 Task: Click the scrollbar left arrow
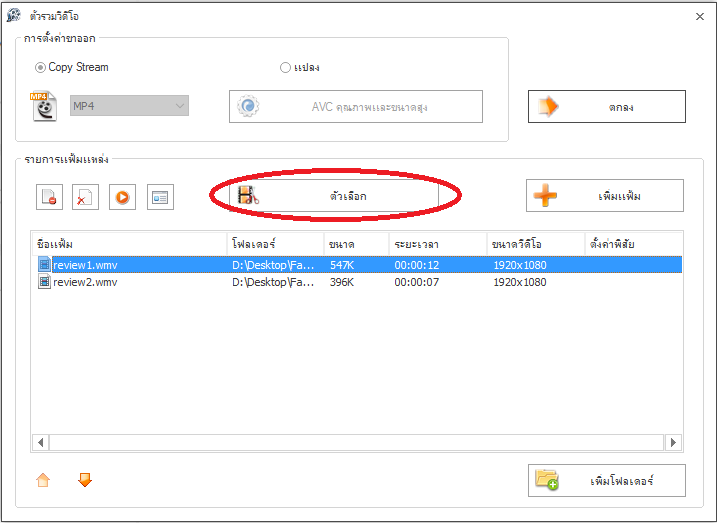[x=41, y=442]
